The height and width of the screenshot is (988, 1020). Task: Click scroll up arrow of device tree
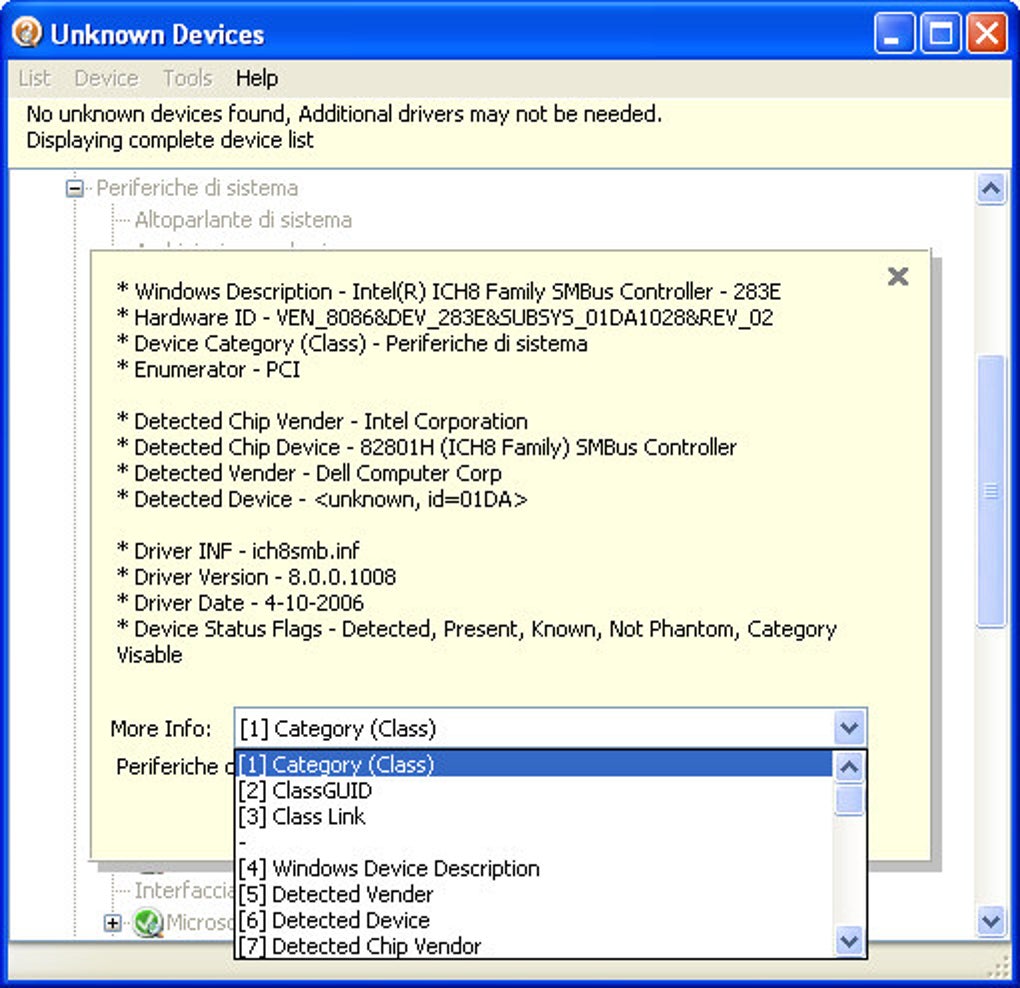pyautogui.click(x=991, y=189)
